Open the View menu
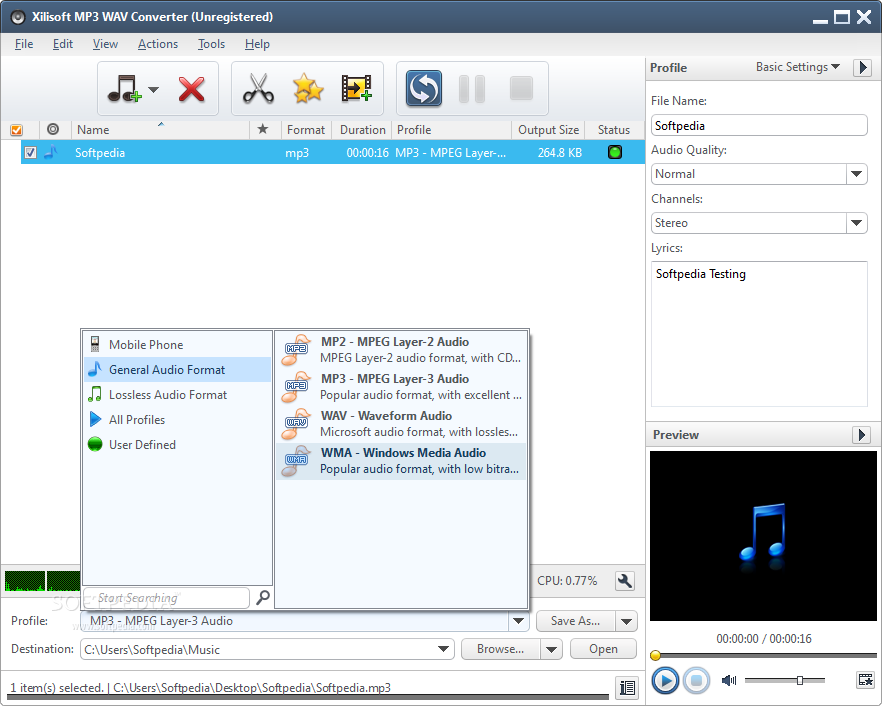Screen dimensions: 882x706 105,44
